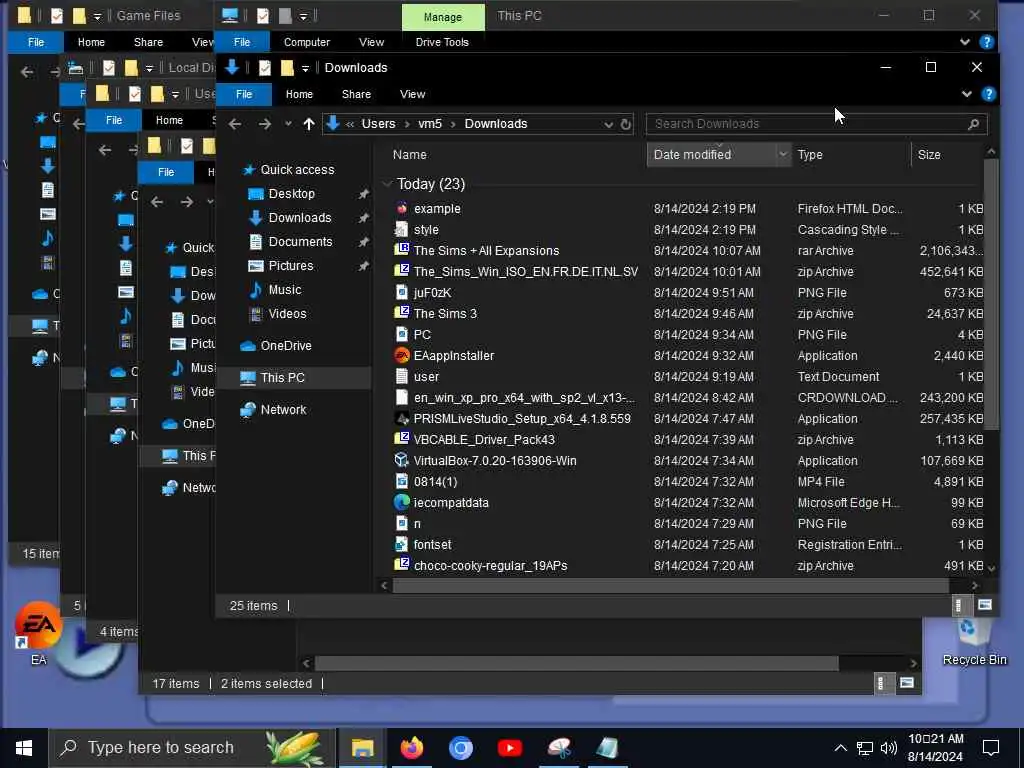1024x768 pixels.
Task: Open the recent locations dropdown
Action: coord(288,123)
